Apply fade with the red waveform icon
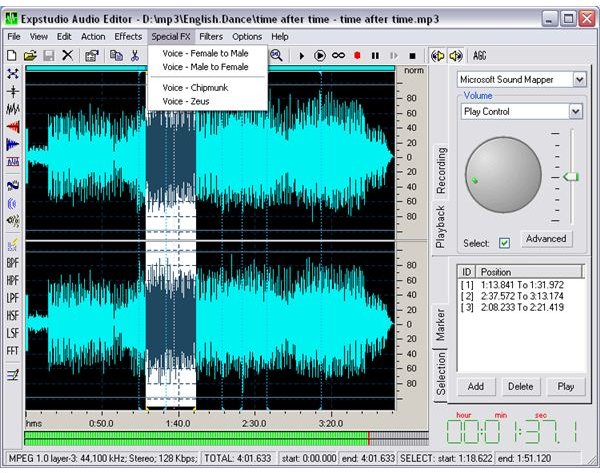The width and height of the screenshot is (600, 473). [13, 127]
